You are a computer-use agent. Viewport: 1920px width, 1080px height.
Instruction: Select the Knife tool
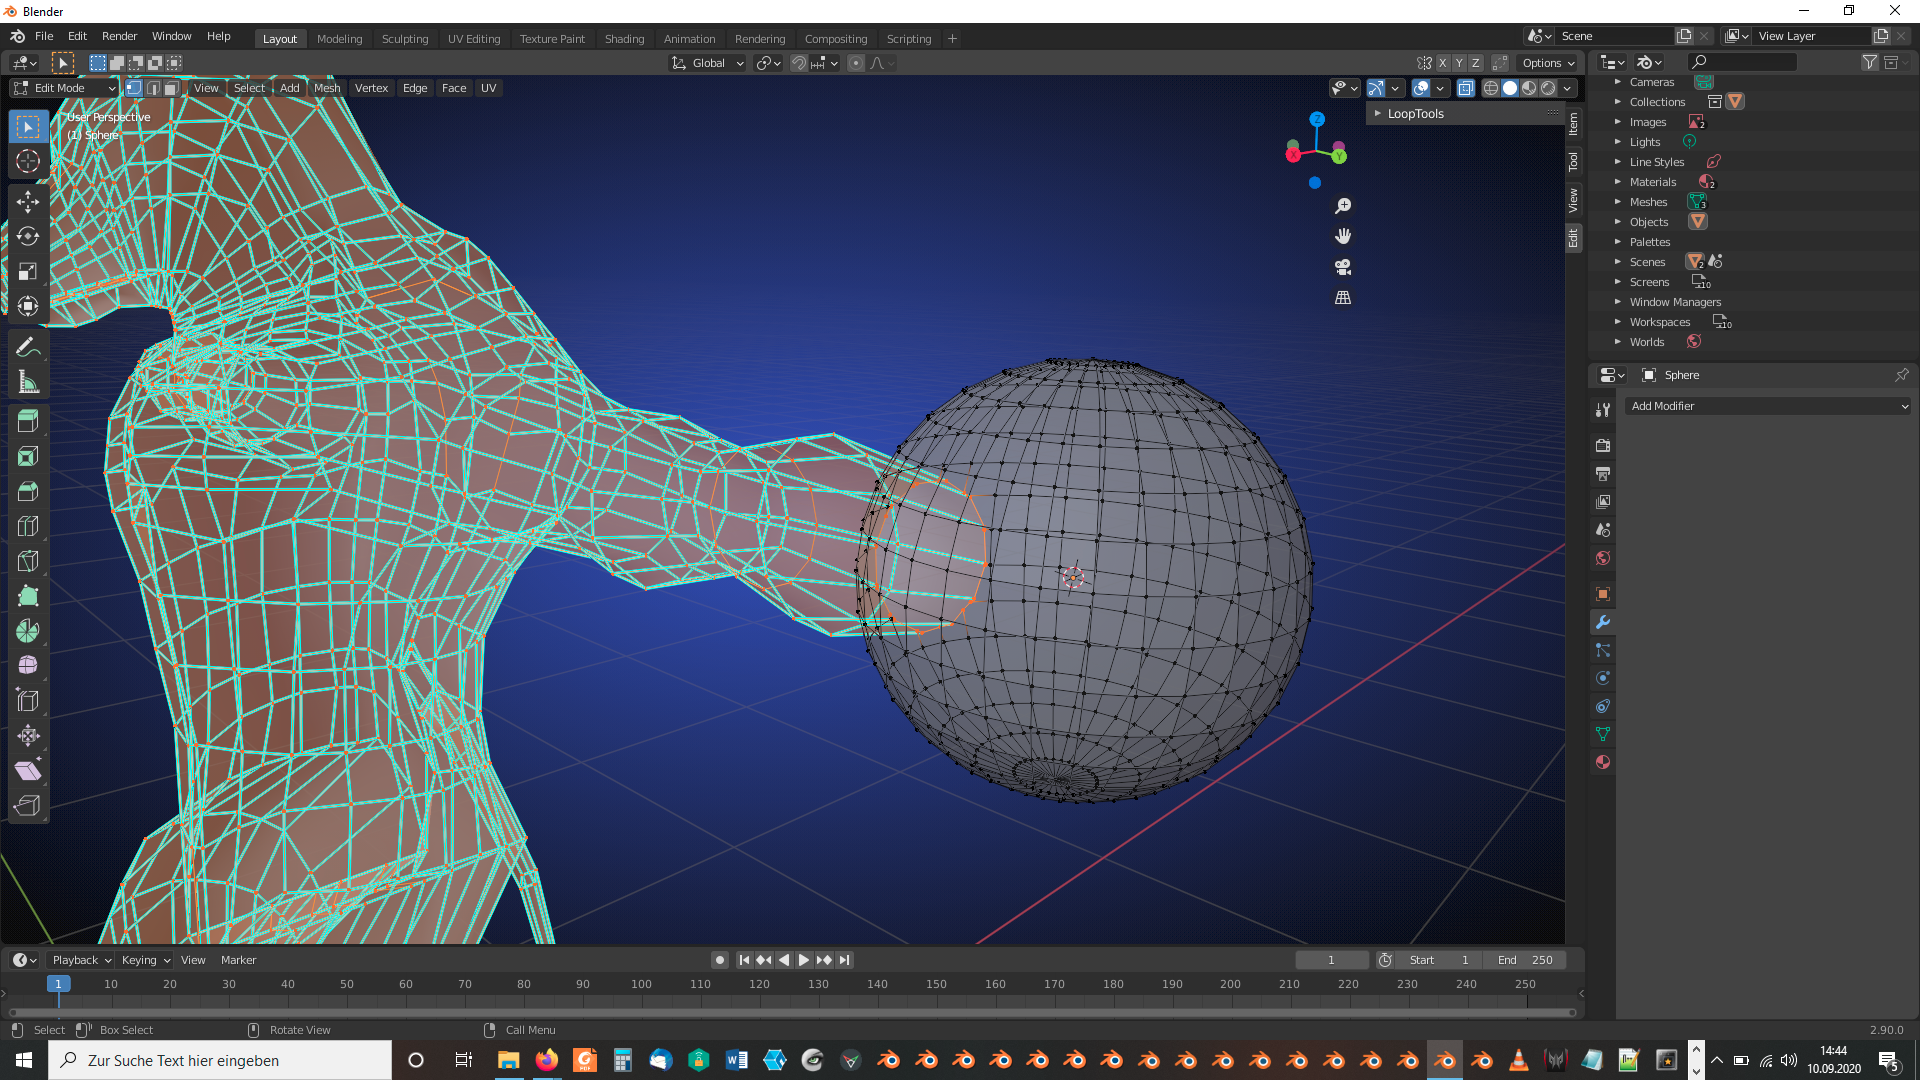click(x=28, y=561)
